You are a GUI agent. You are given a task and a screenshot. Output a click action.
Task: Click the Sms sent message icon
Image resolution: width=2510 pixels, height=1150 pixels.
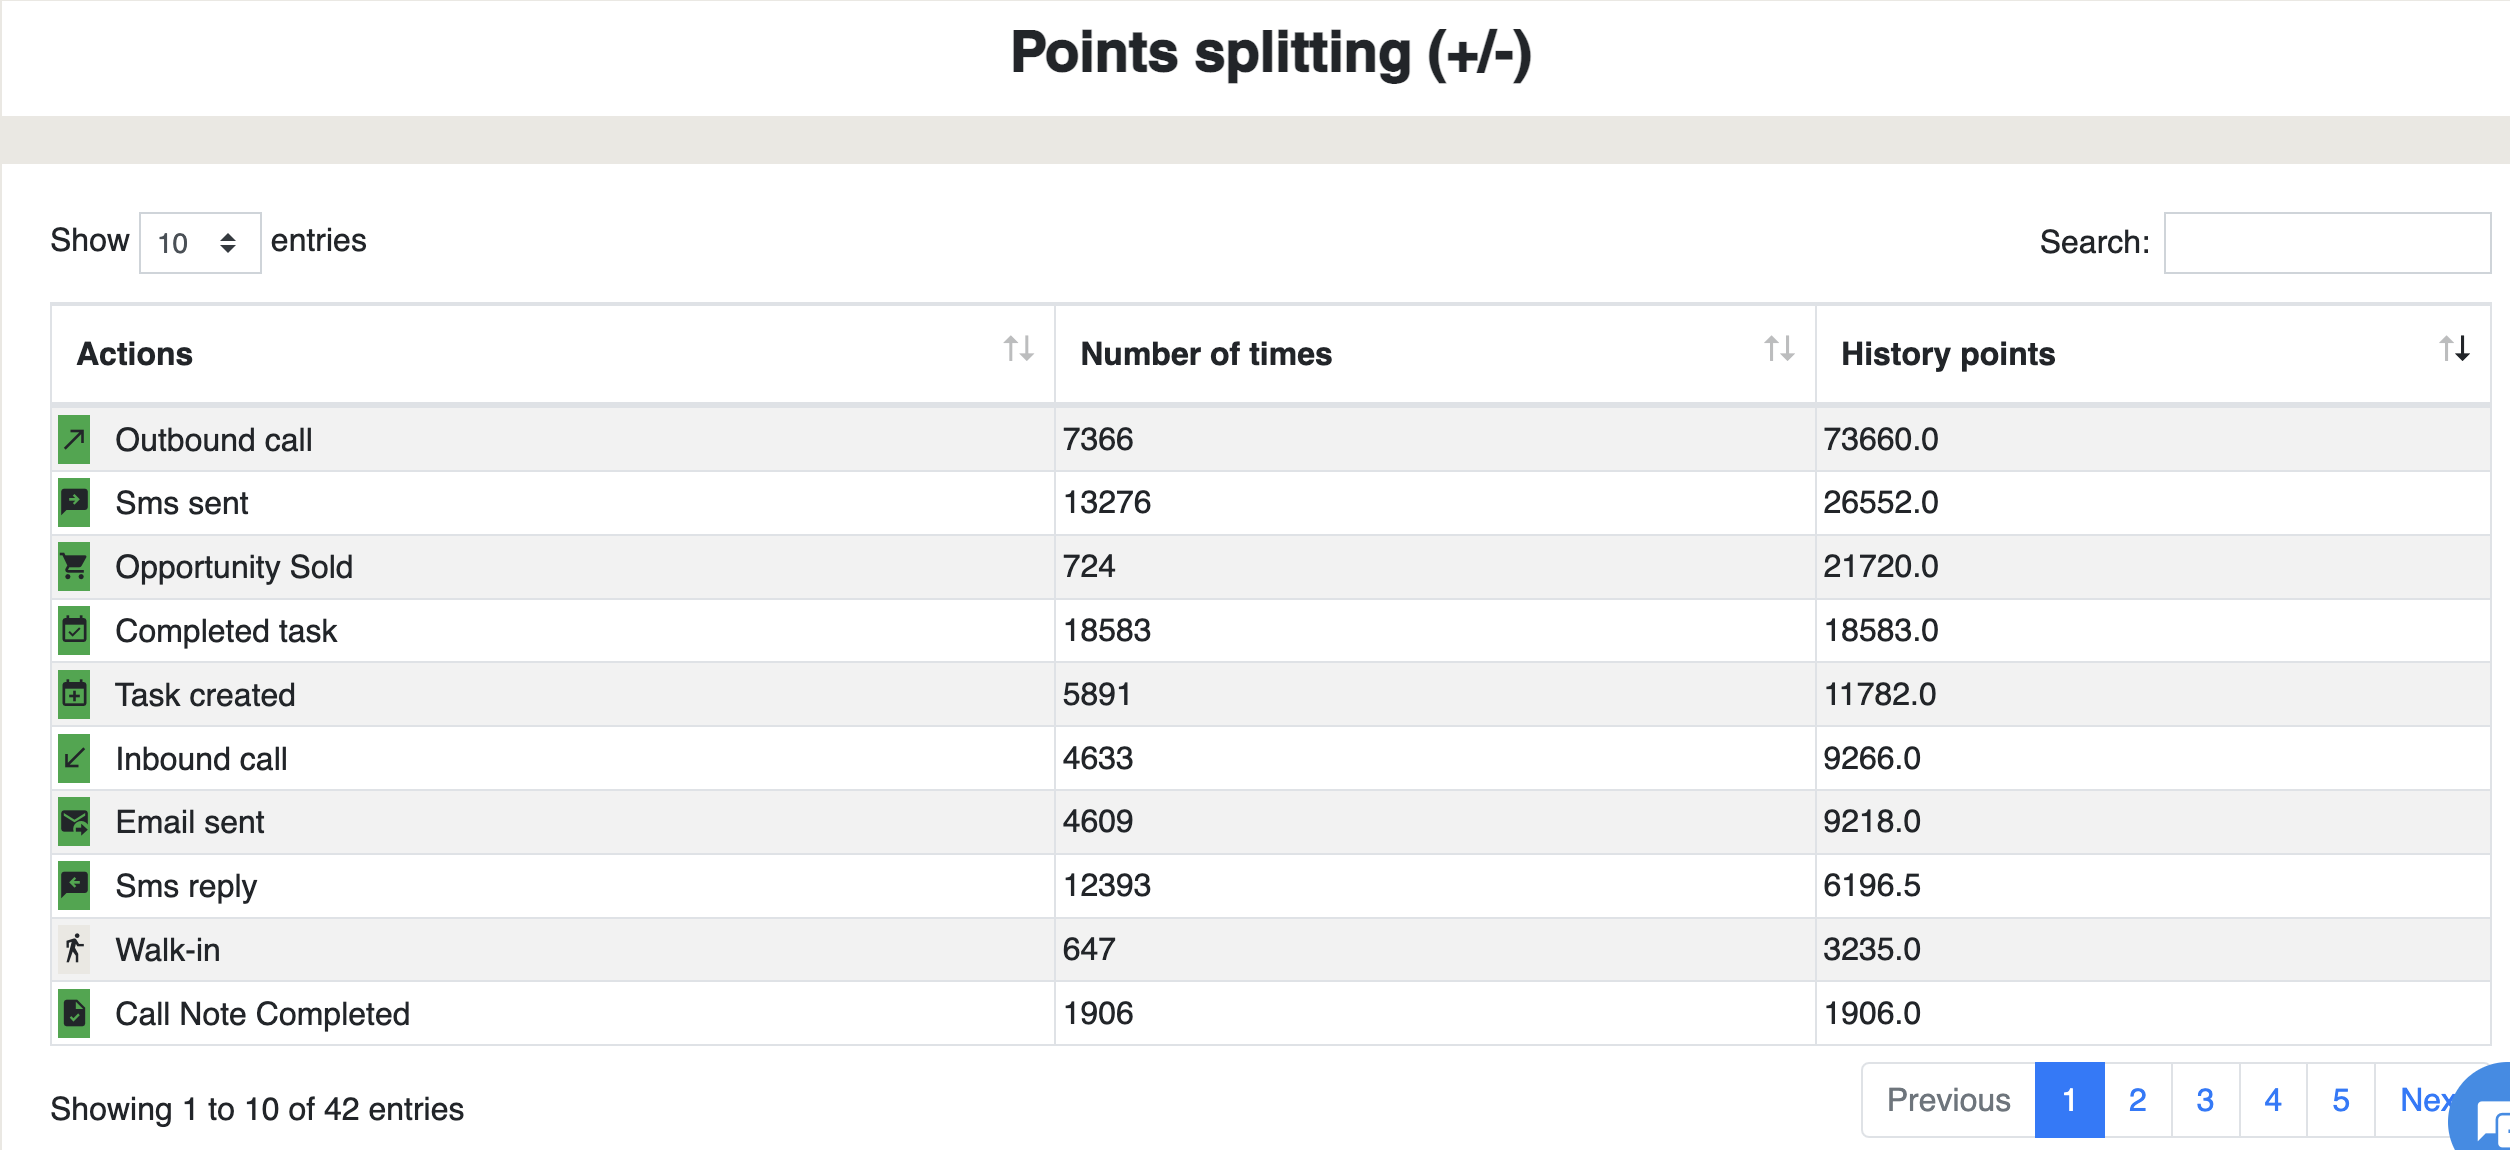[x=74, y=503]
